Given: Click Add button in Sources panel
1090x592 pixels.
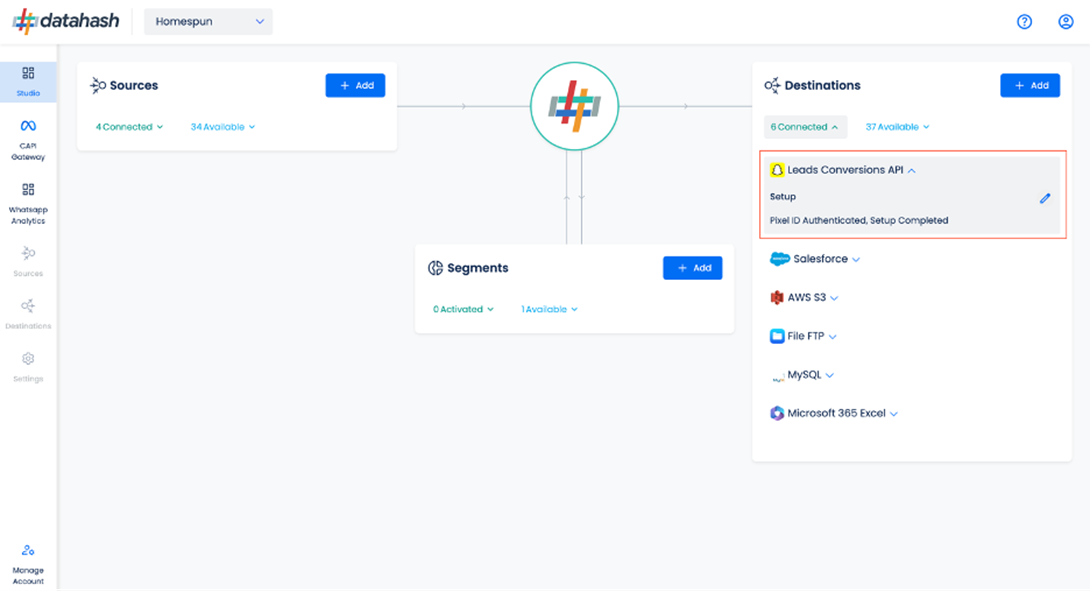Looking at the screenshot, I should point(355,85).
